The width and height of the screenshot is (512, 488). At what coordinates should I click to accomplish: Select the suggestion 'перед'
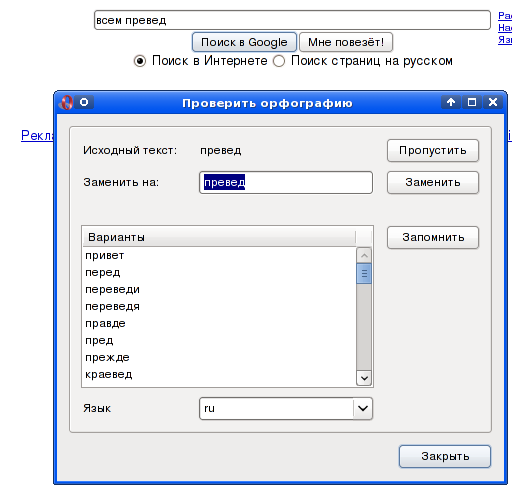point(219,273)
